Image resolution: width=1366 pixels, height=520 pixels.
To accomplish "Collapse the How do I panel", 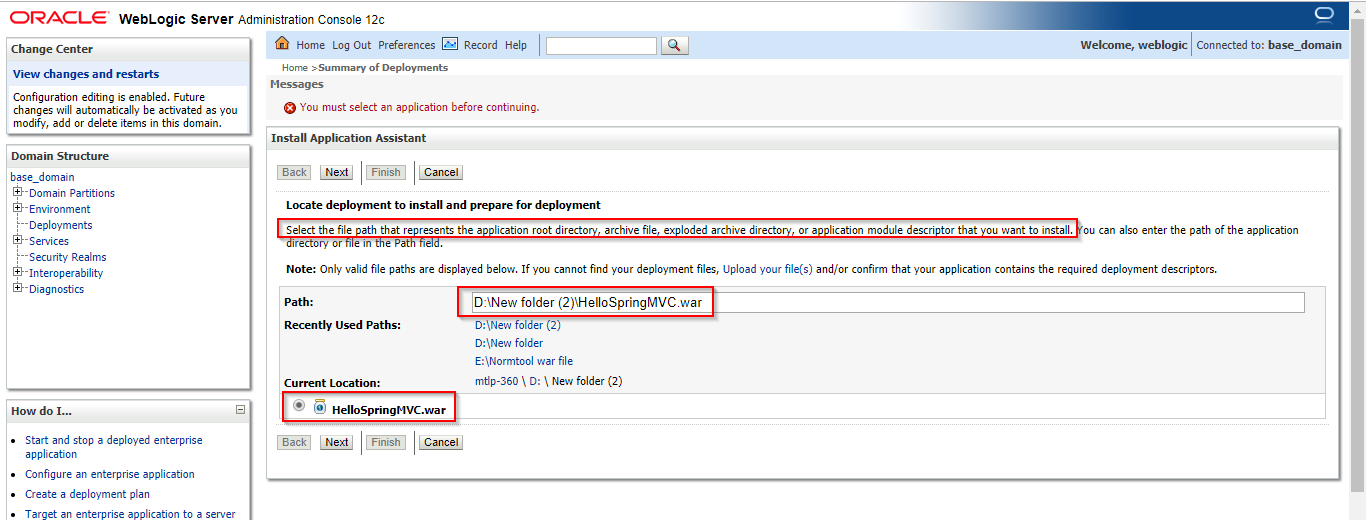I will [x=240, y=410].
